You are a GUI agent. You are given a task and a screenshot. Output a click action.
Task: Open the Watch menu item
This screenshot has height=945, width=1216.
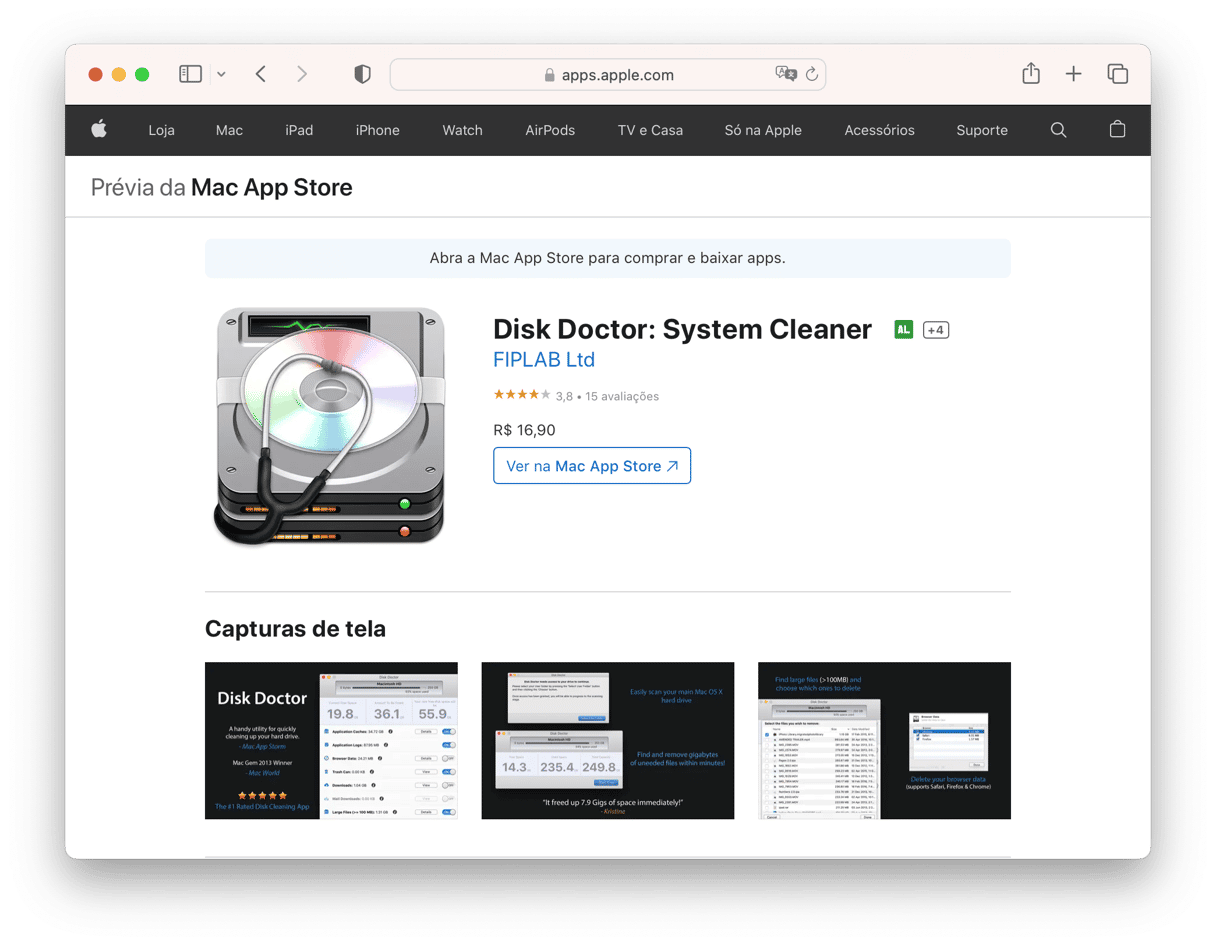[x=462, y=130]
